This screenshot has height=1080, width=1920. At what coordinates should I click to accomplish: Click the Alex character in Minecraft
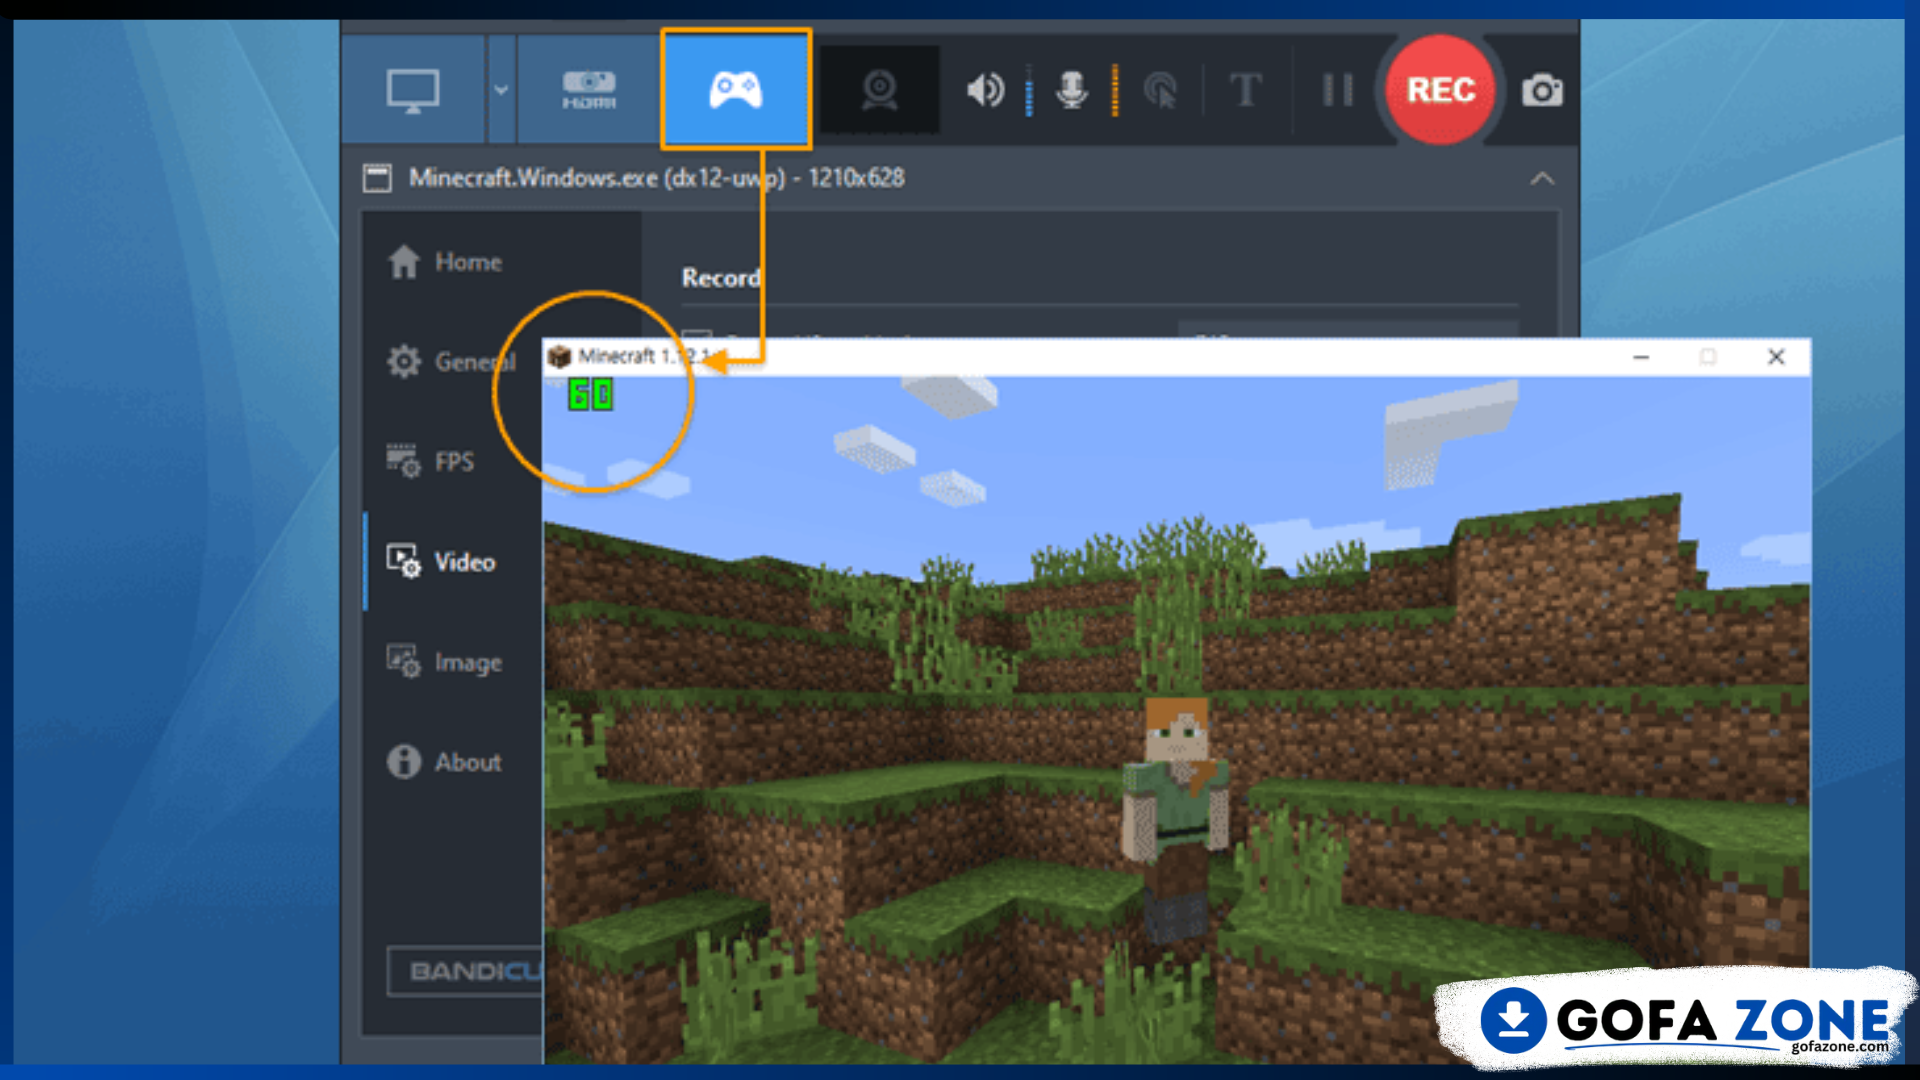click(x=1176, y=820)
